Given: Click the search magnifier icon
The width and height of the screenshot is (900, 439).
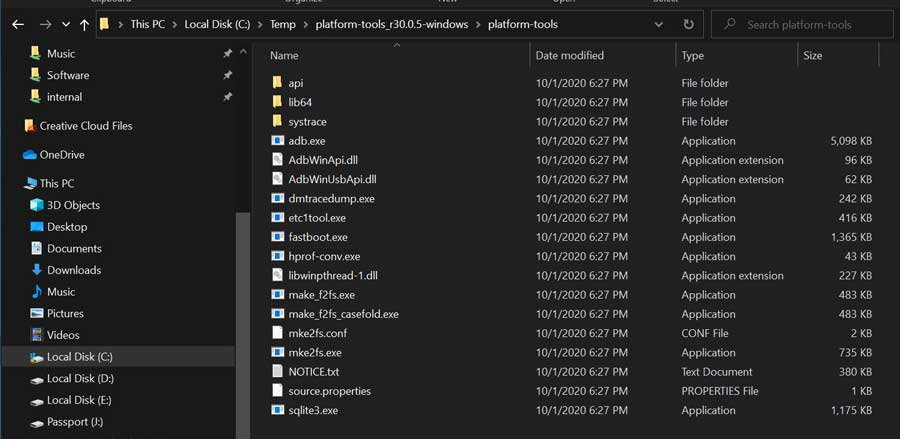Looking at the screenshot, I should coord(730,25).
